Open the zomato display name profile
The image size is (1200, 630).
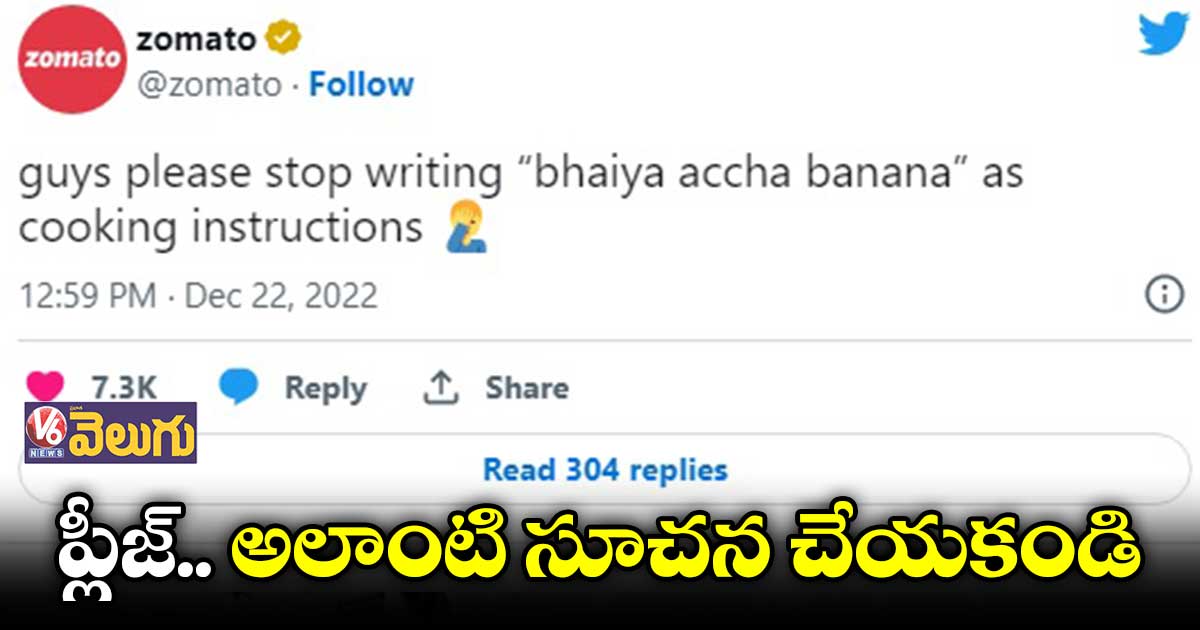[x=196, y=38]
